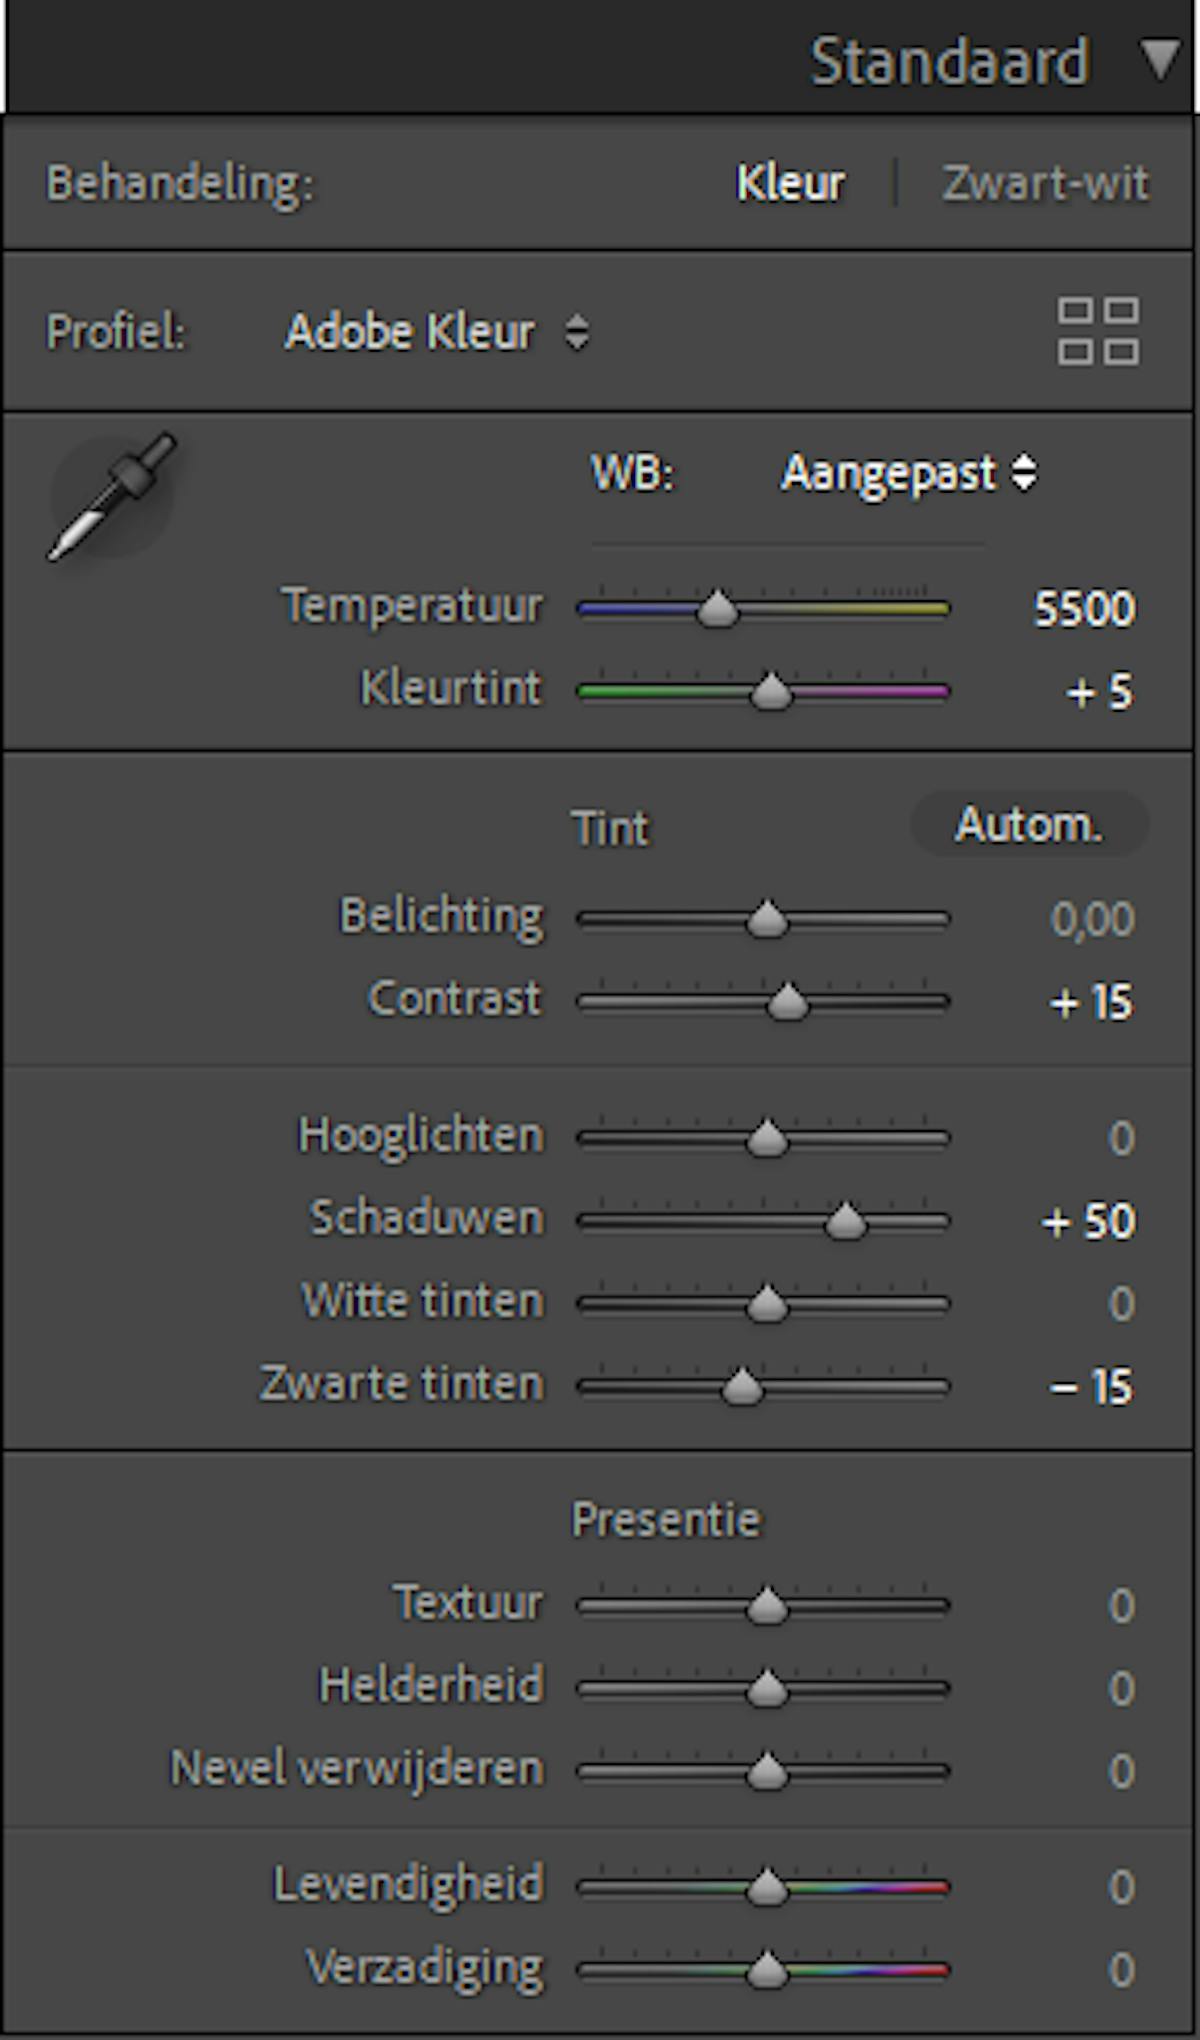1200x2040 pixels.
Task: Click the Zwarte tinten slider handle
Action: 742,1387
